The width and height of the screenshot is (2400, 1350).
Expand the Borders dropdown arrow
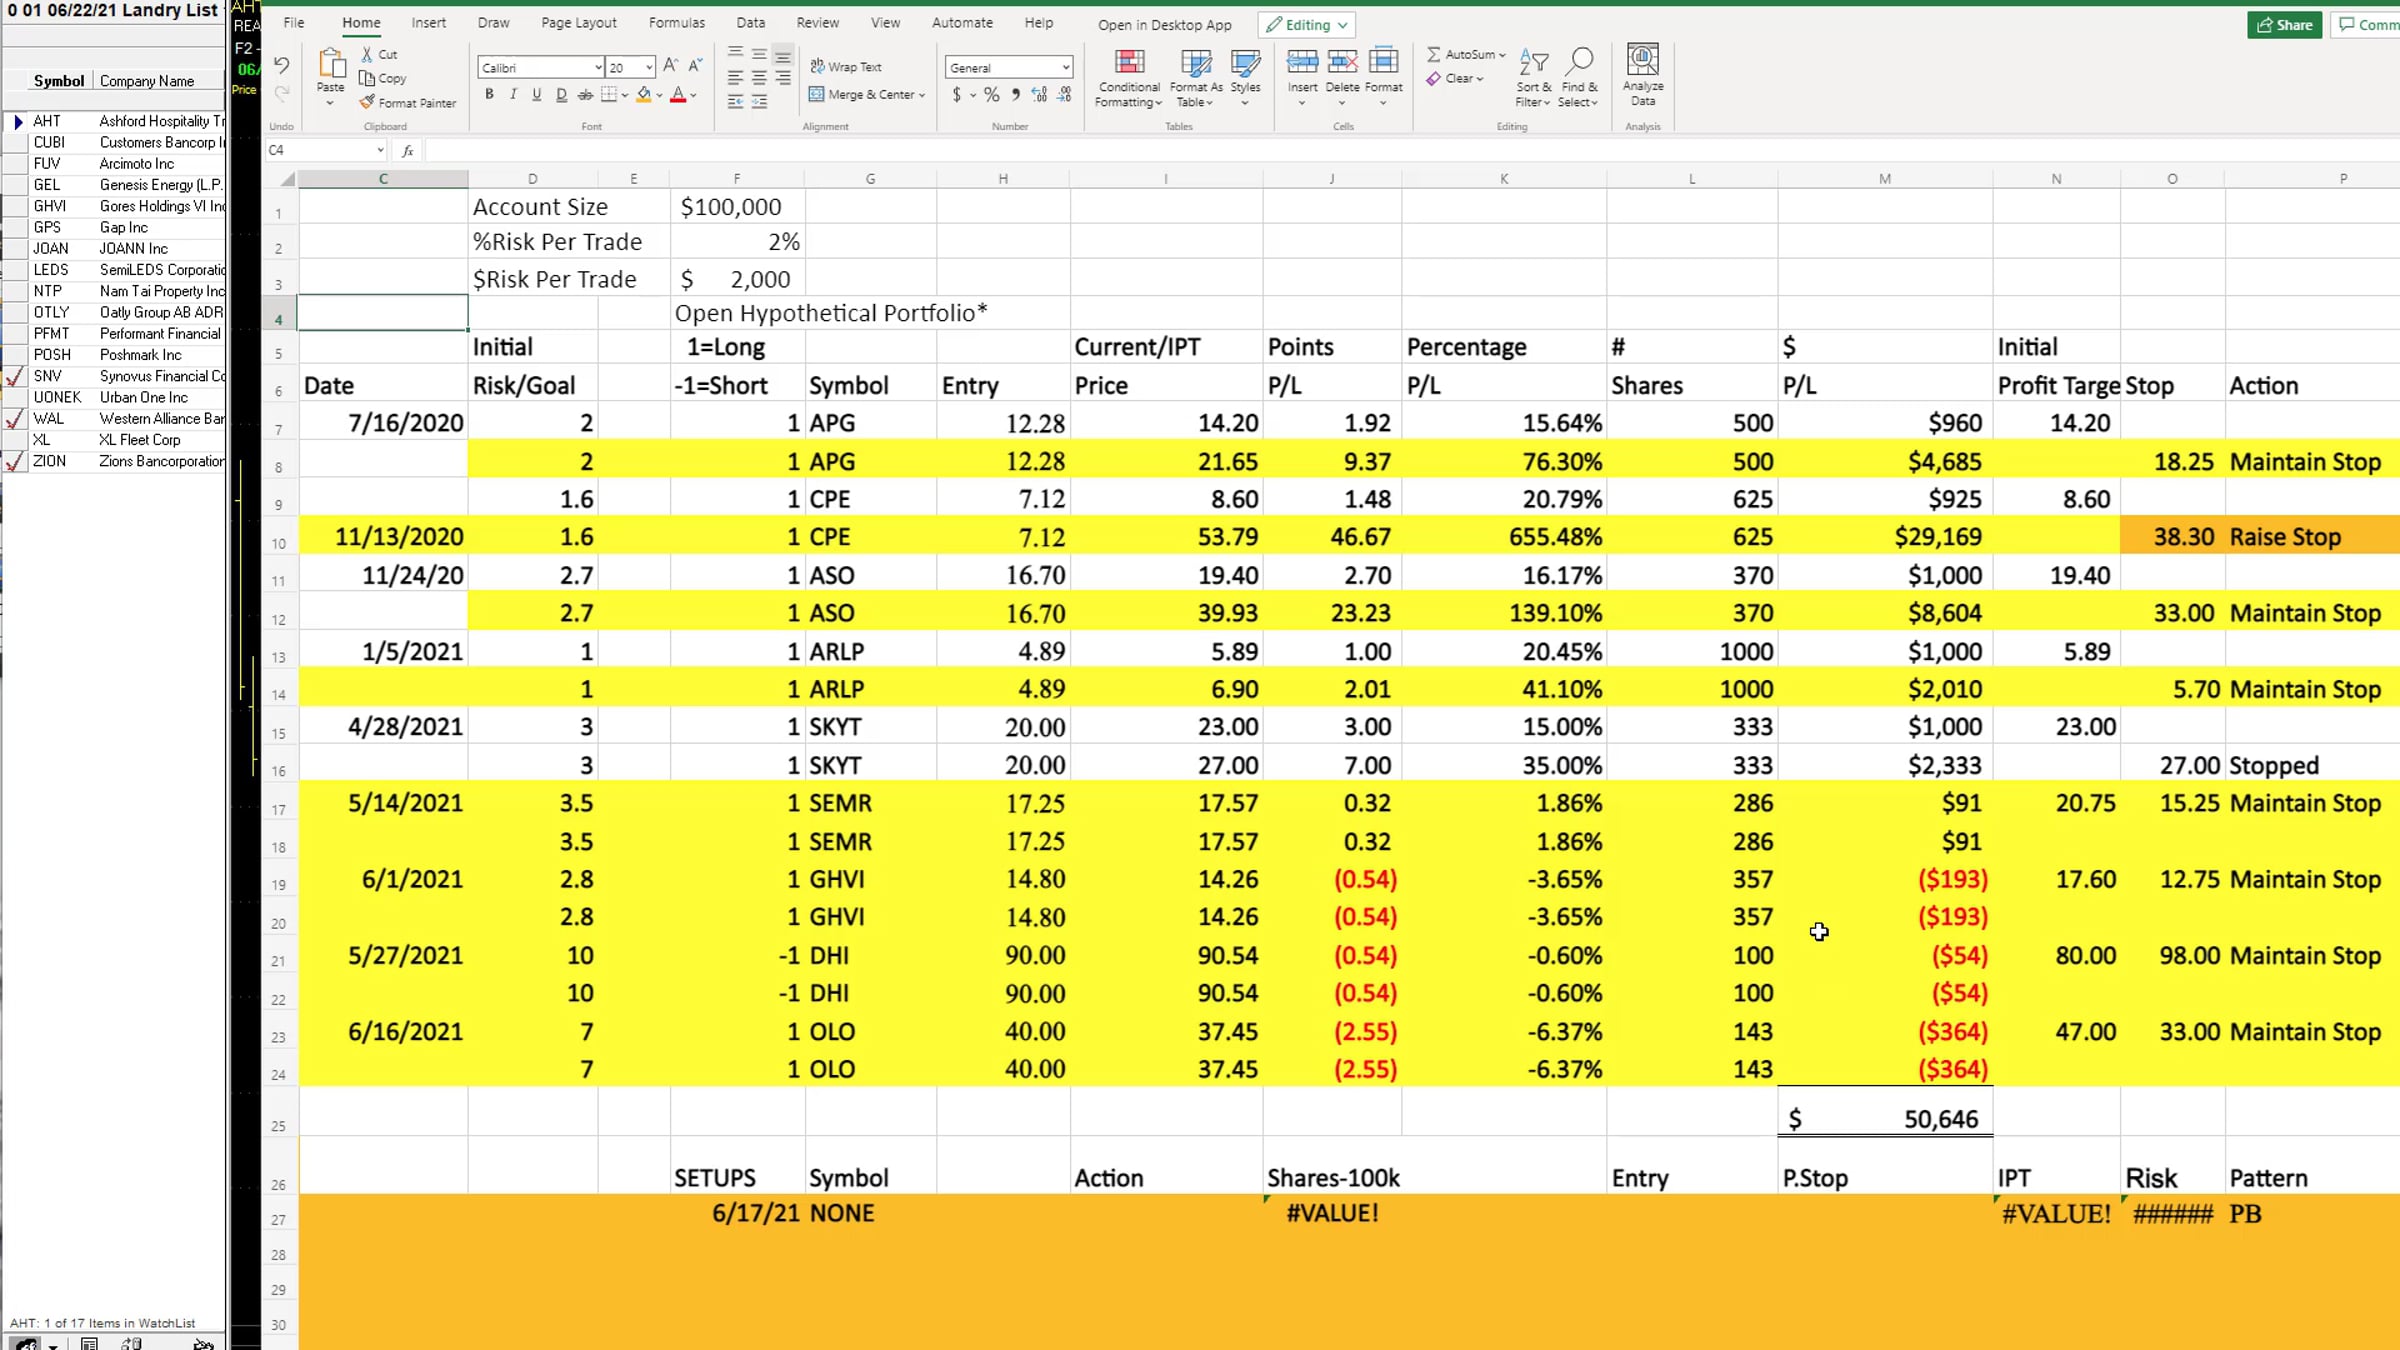pos(625,95)
